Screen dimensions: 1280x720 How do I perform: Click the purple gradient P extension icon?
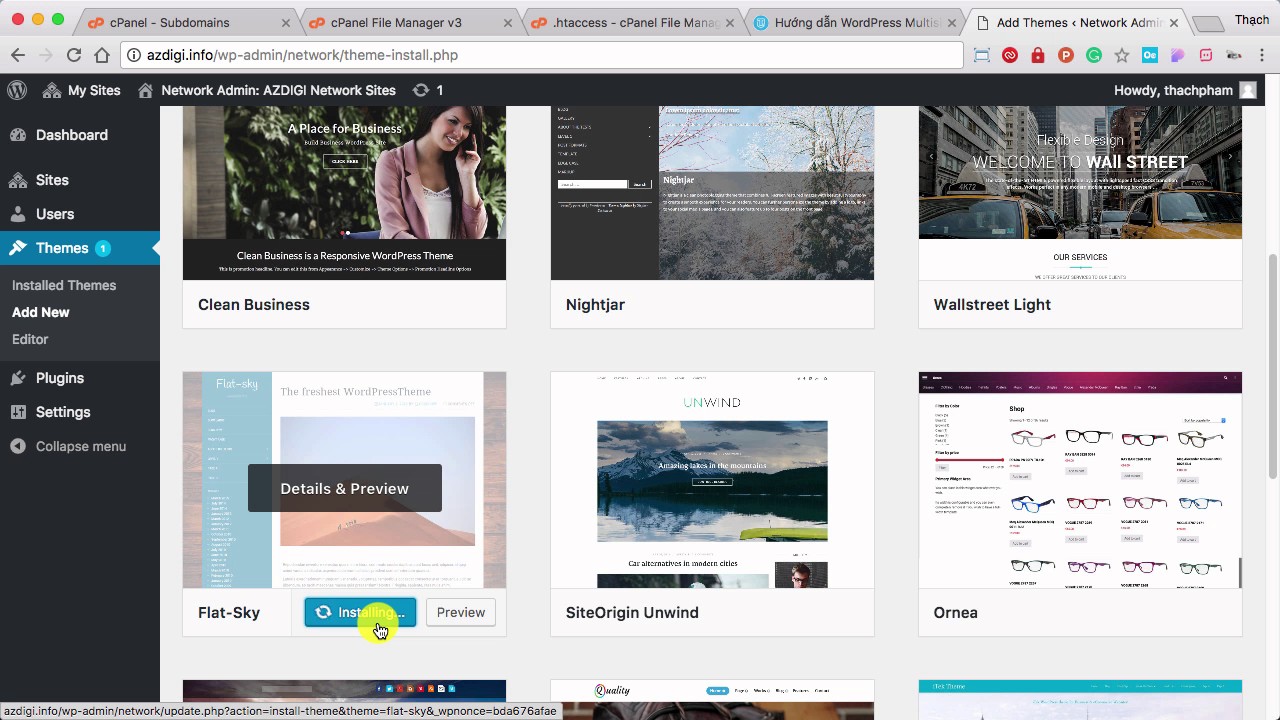click(x=1178, y=55)
